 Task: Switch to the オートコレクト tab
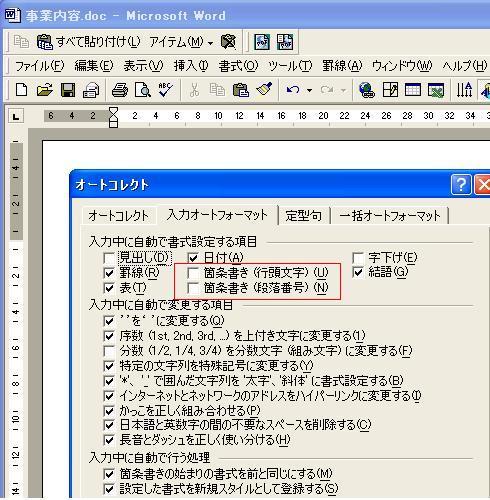coord(118,216)
